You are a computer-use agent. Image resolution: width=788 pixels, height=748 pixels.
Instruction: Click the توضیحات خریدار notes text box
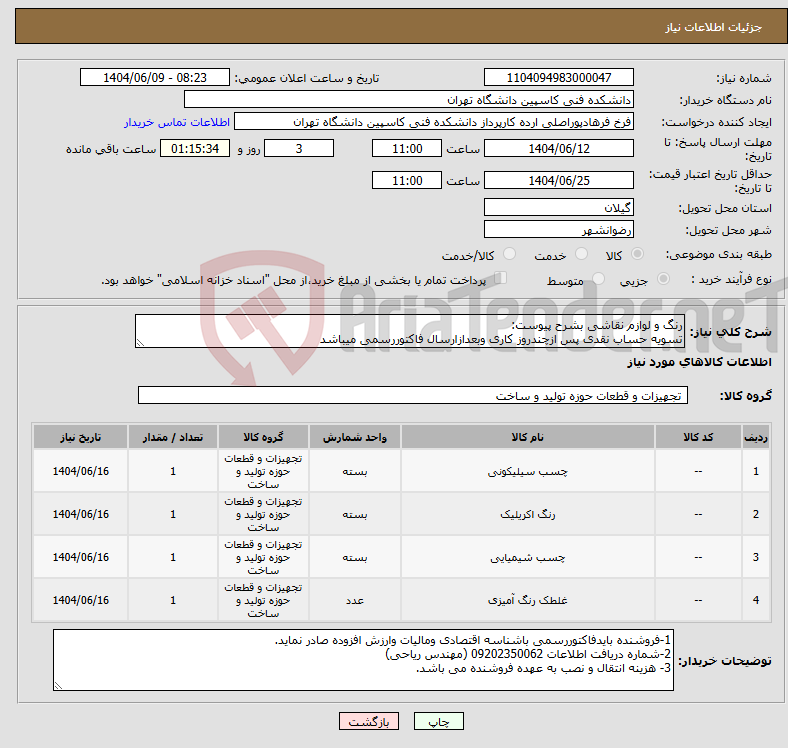pyautogui.click(x=362, y=660)
